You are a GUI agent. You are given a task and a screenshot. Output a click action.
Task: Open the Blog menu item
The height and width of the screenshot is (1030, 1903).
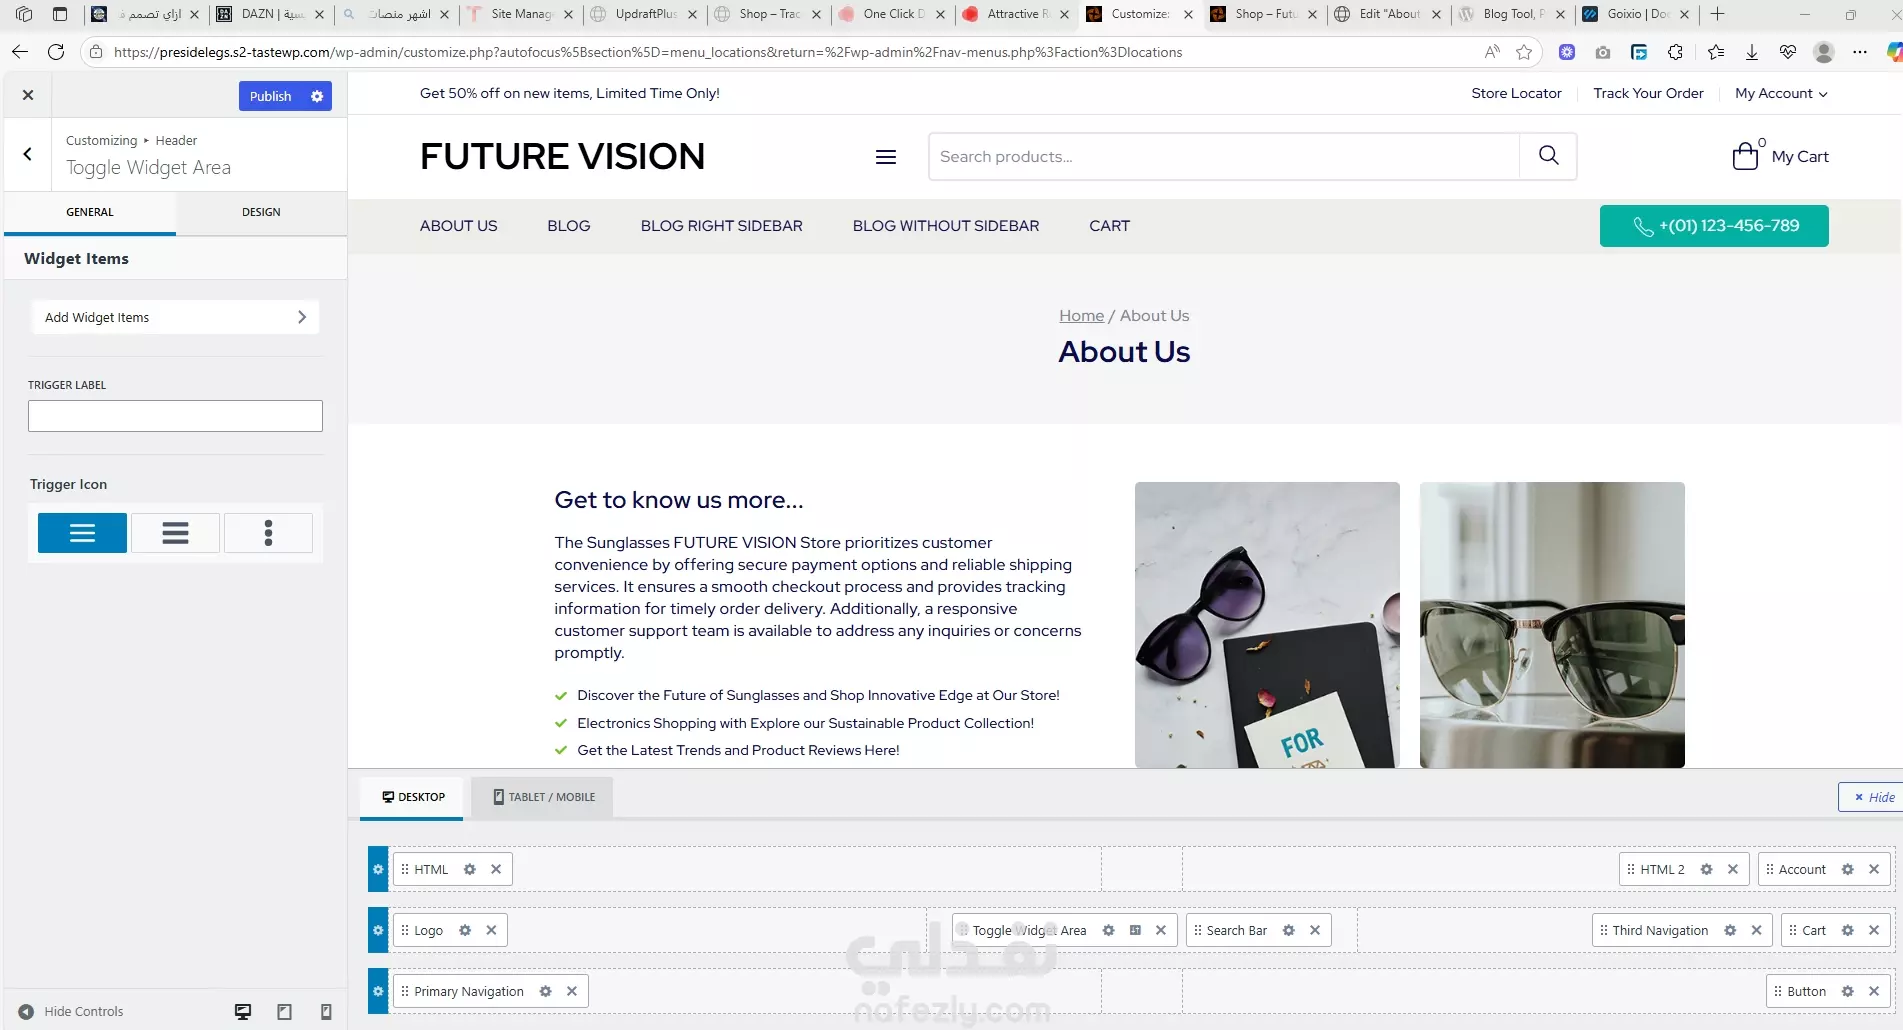click(569, 226)
